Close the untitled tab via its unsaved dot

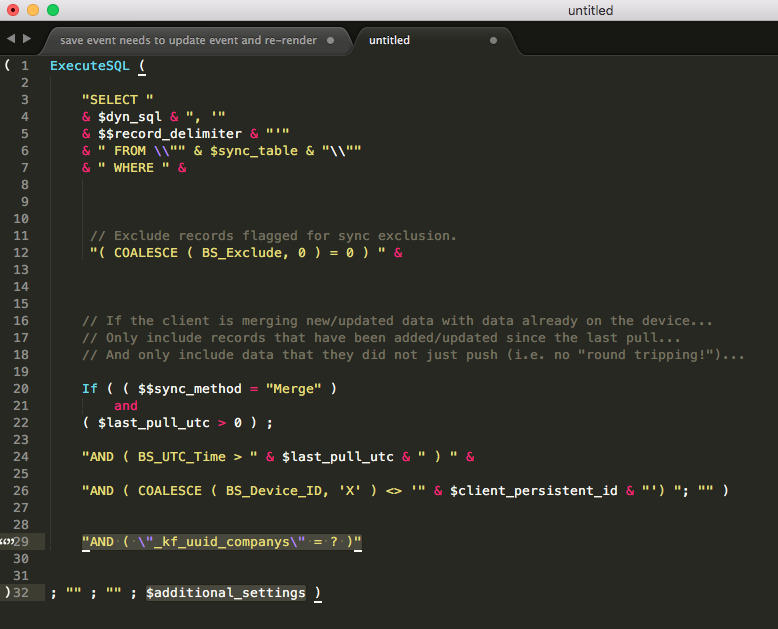pos(493,40)
